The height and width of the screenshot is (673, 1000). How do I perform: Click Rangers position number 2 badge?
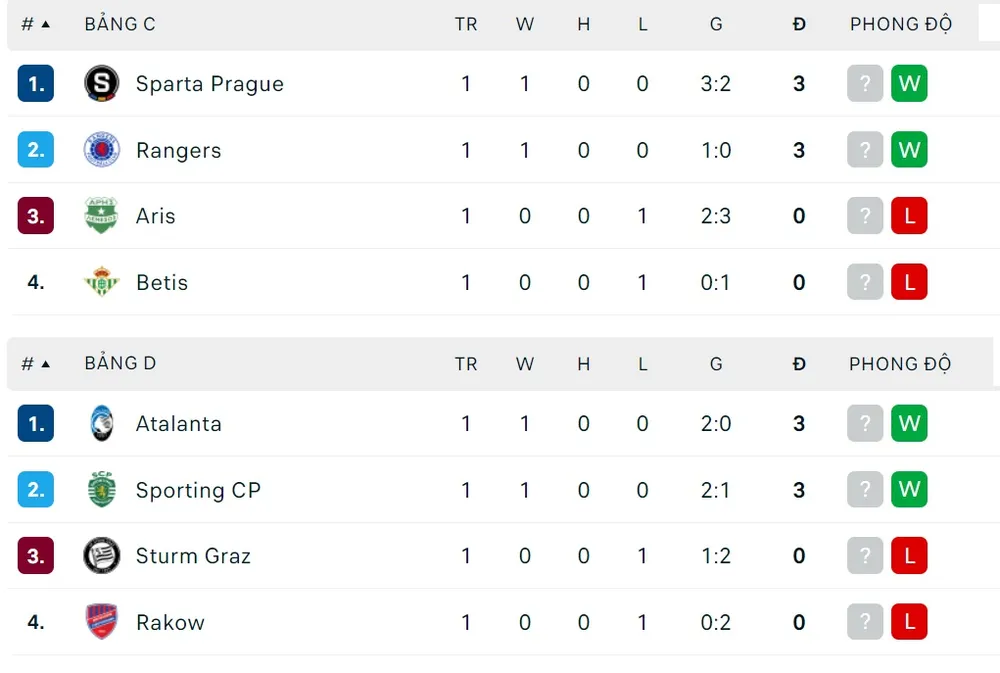[36, 150]
